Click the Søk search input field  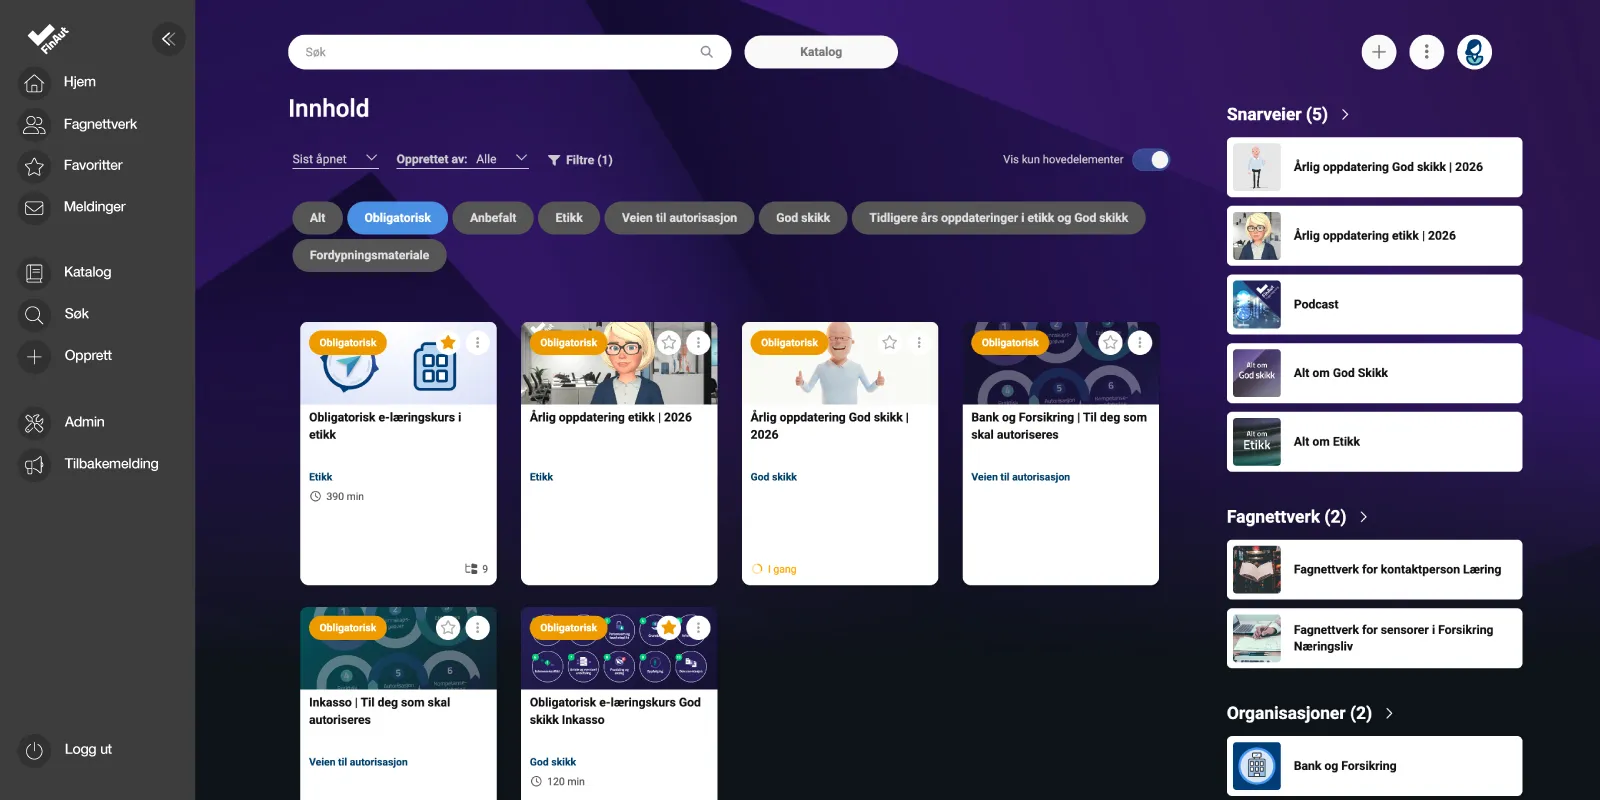[509, 52]
